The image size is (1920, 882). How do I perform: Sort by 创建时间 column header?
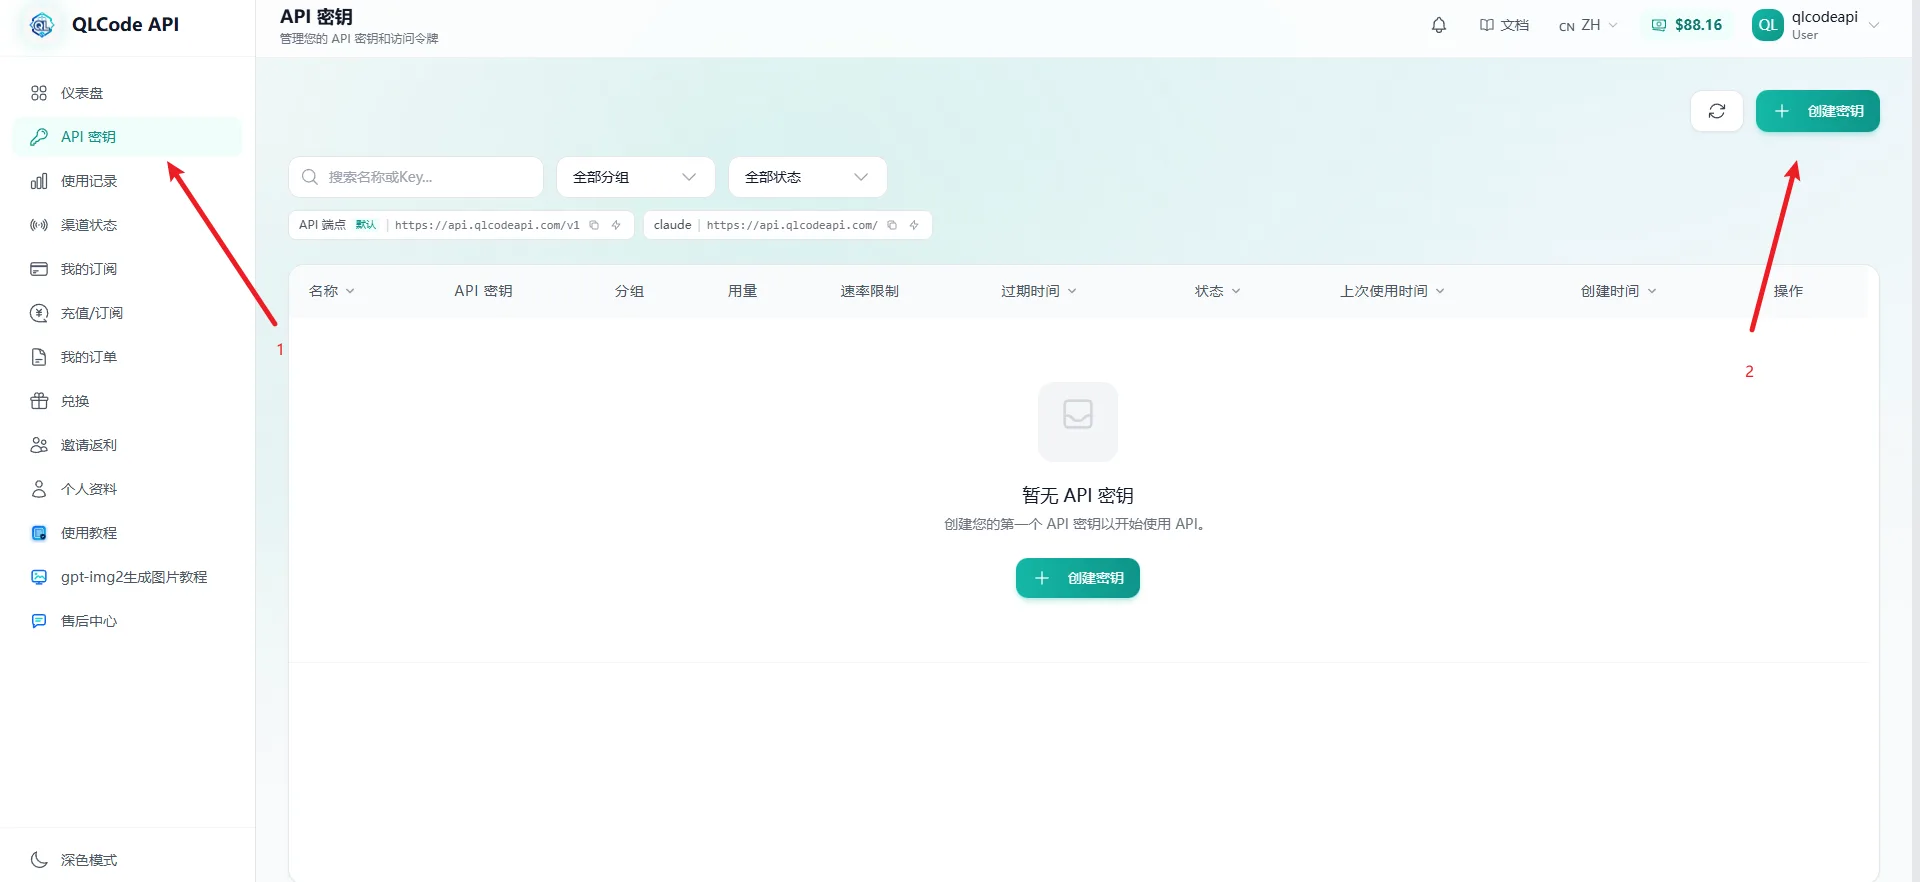coord(1619,291)
